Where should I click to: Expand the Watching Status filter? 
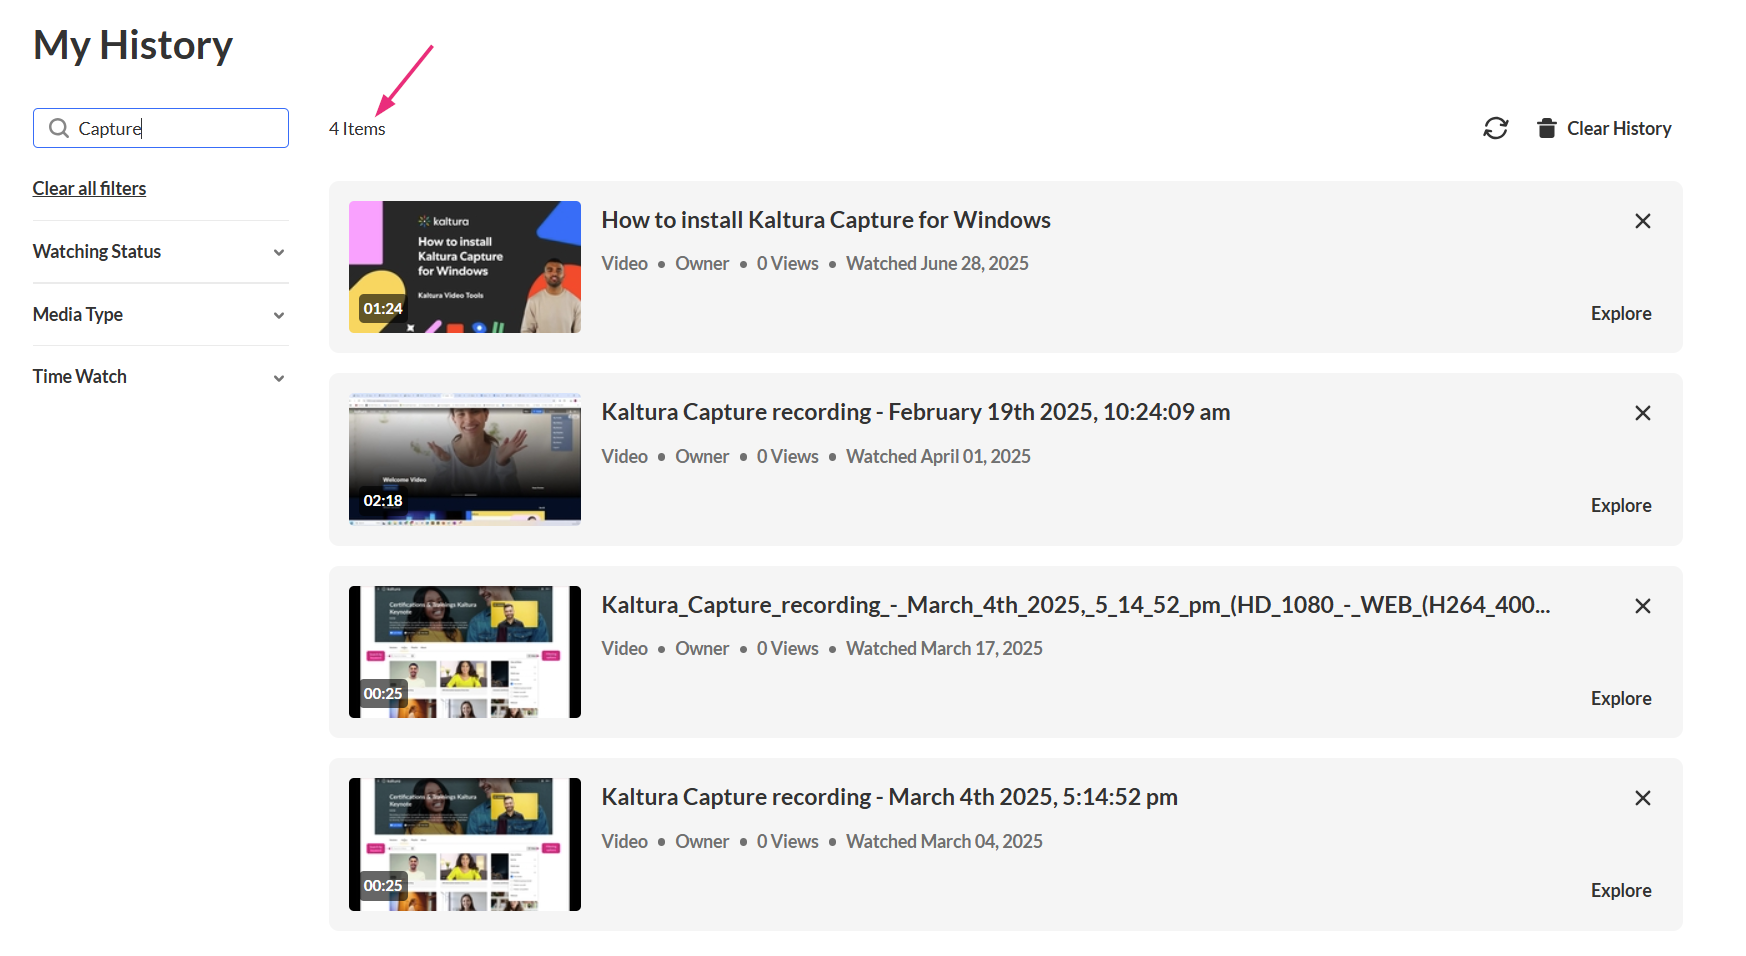click(160, 252)
